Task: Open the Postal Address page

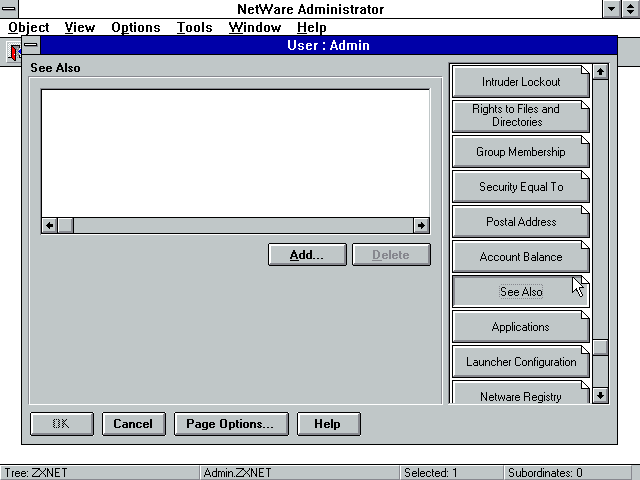Action: tap(520, 222)
